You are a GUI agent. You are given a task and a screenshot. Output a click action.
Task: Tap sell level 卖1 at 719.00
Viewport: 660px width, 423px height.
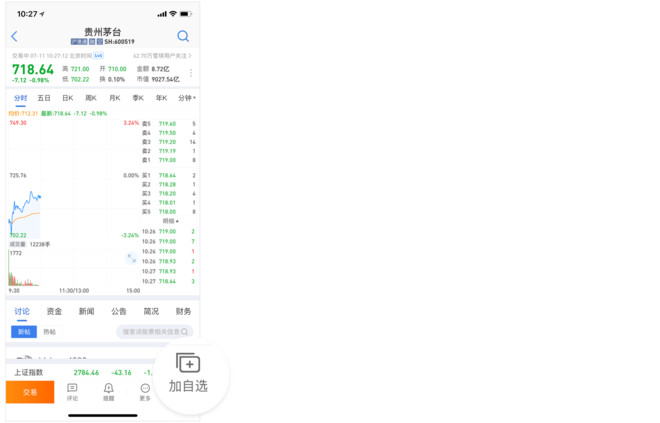coord(169,160)
